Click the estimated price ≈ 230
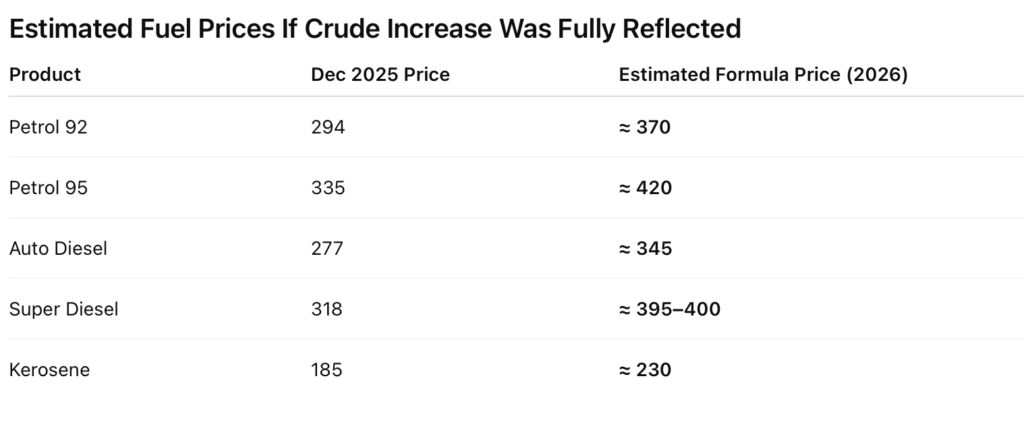Image resolution: width=1024 pixels, height=422 pixels. tap(645, 370)
